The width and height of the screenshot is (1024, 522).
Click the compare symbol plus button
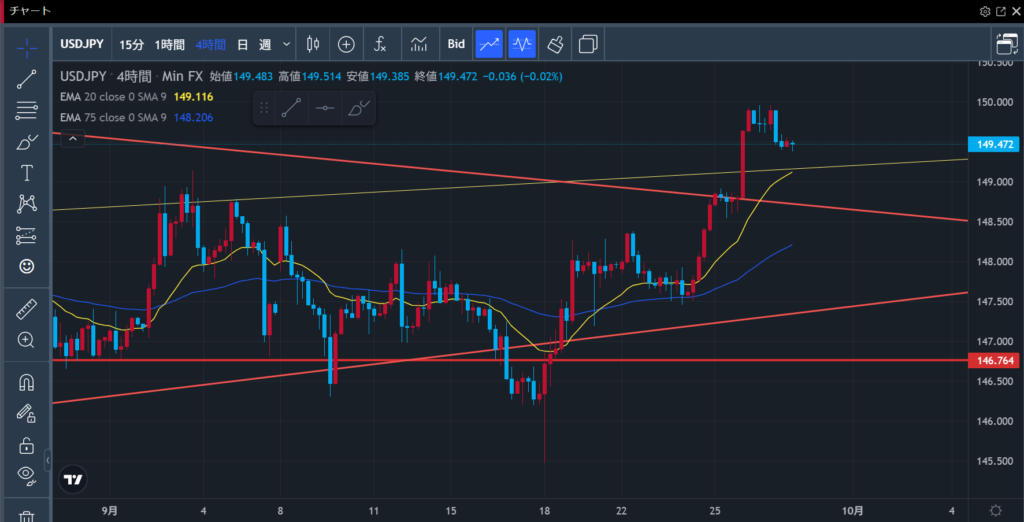346,44
